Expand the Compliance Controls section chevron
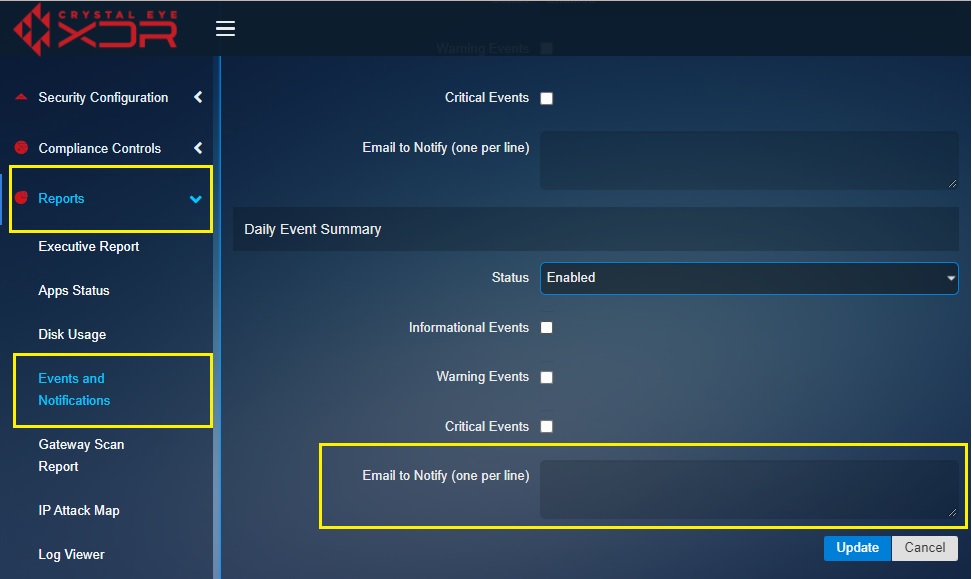Screen dimensions: 972x579 tap(198, 148)
